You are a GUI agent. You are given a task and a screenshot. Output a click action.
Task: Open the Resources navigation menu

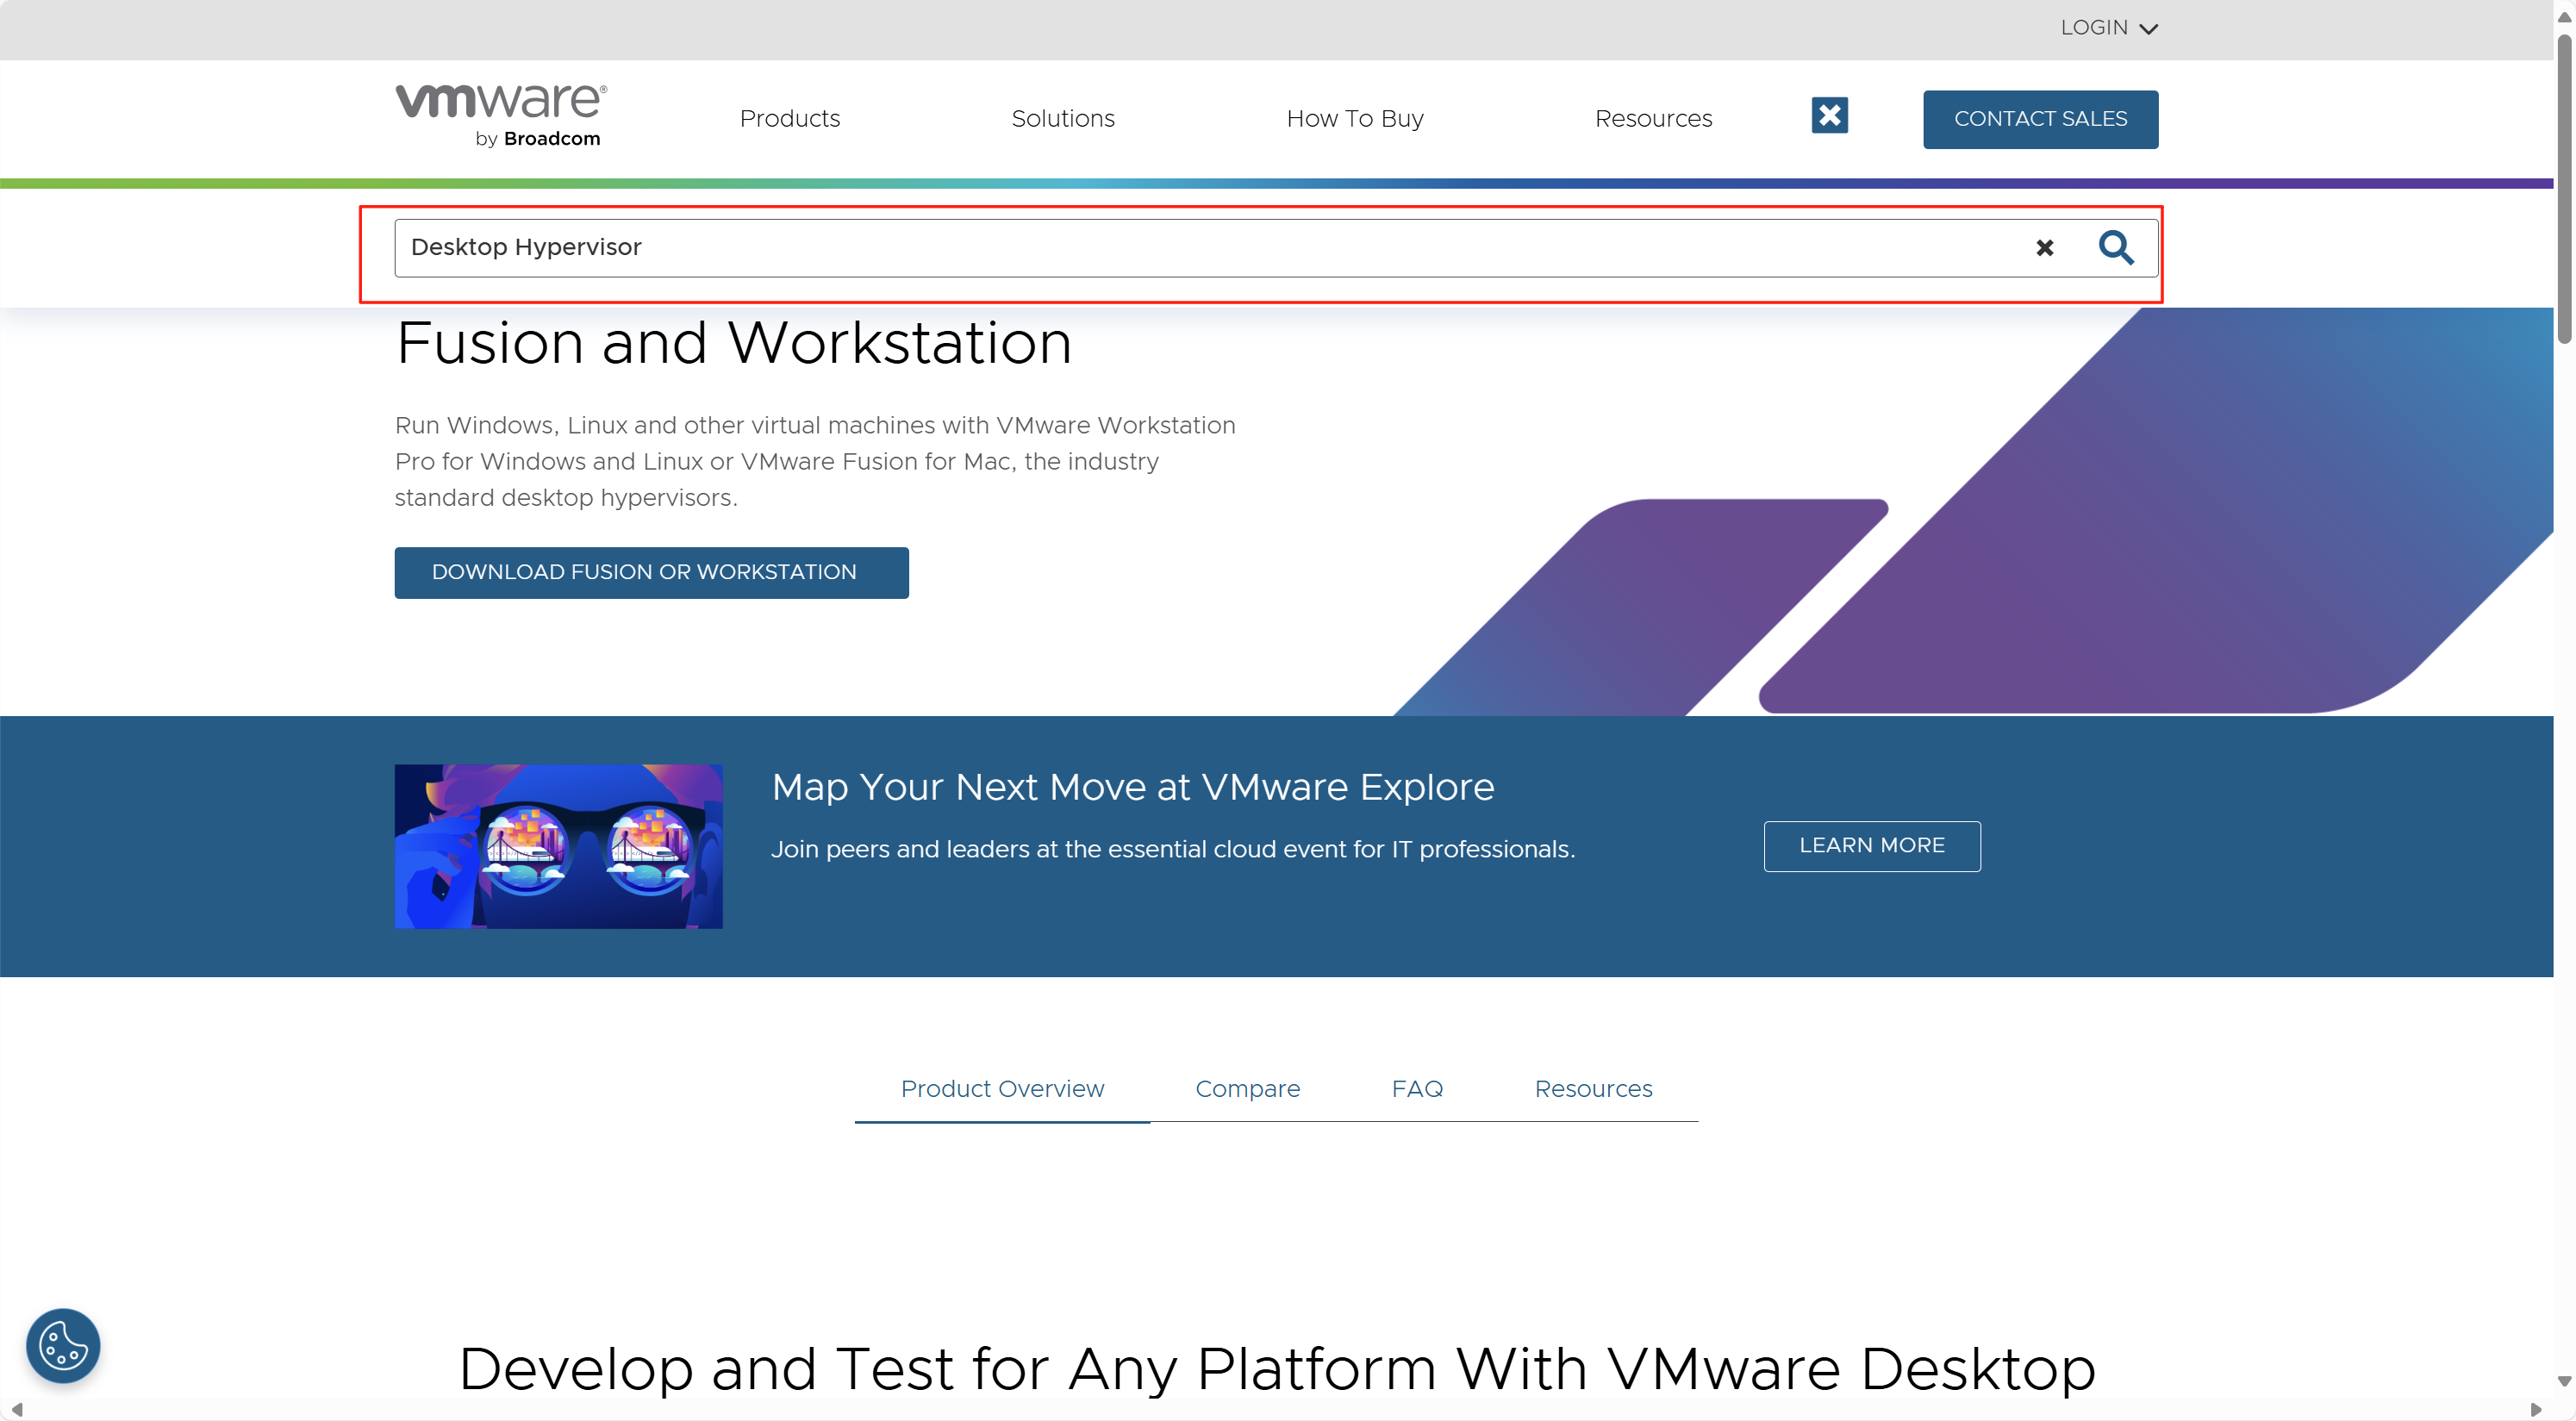(x=1652, y=119)
